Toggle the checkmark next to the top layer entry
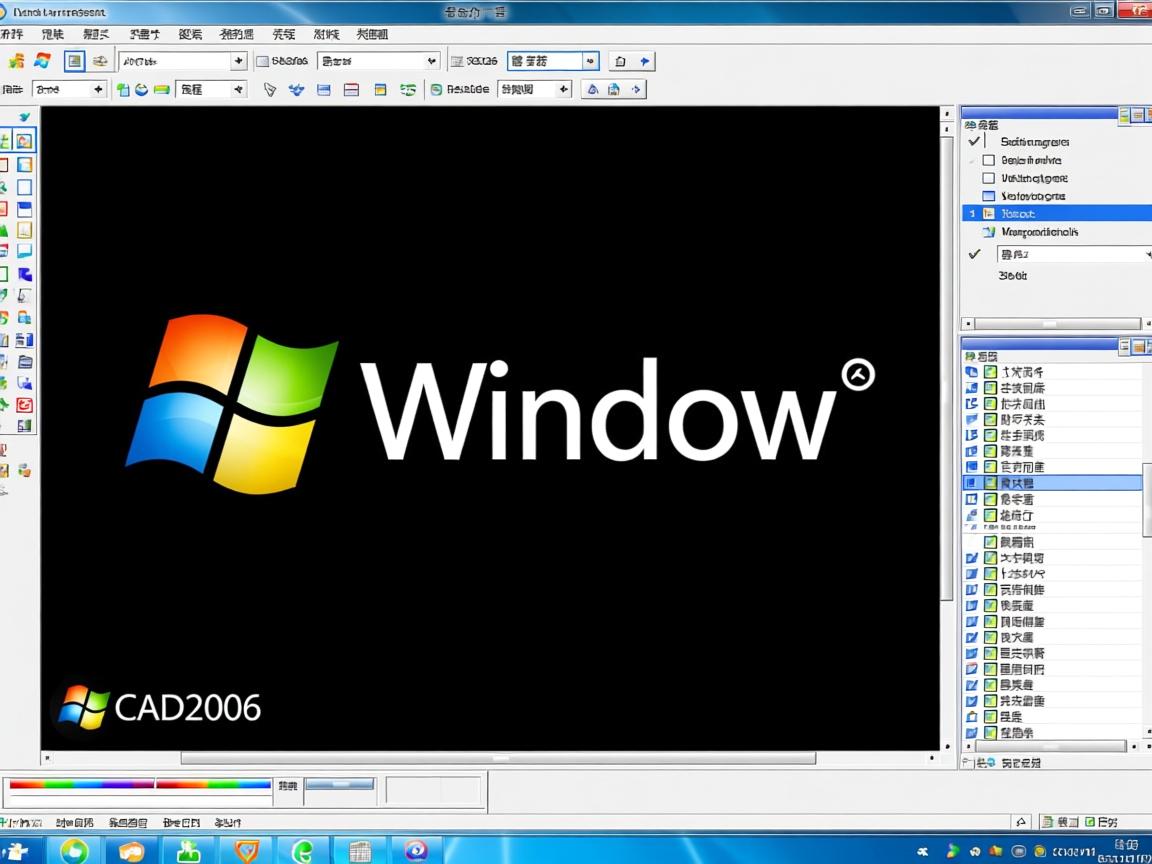This screenshot has height=864, width=1152. pos(975,141)
